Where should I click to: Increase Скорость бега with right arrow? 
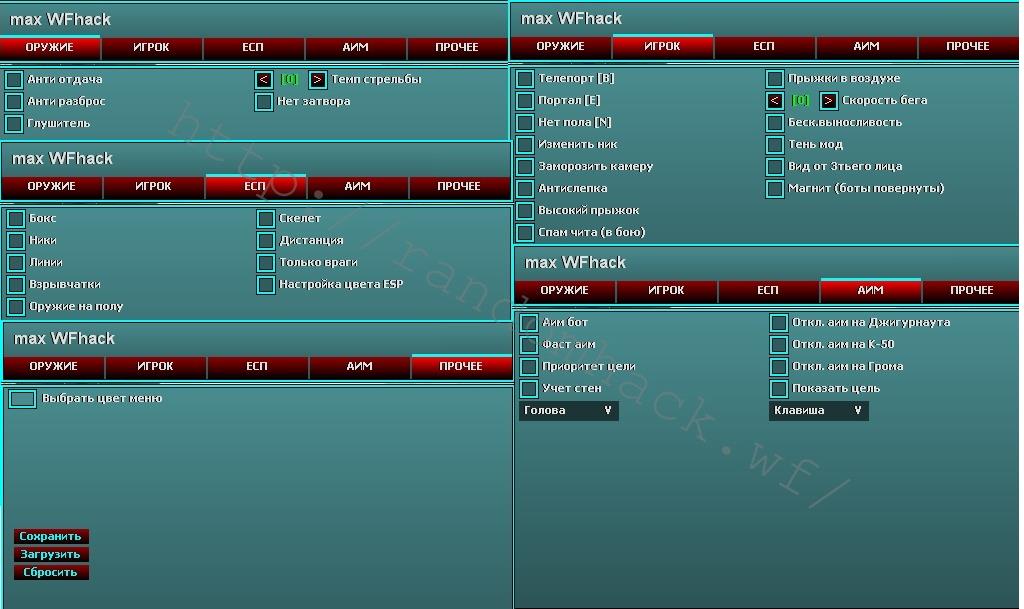tap(828, 101)
